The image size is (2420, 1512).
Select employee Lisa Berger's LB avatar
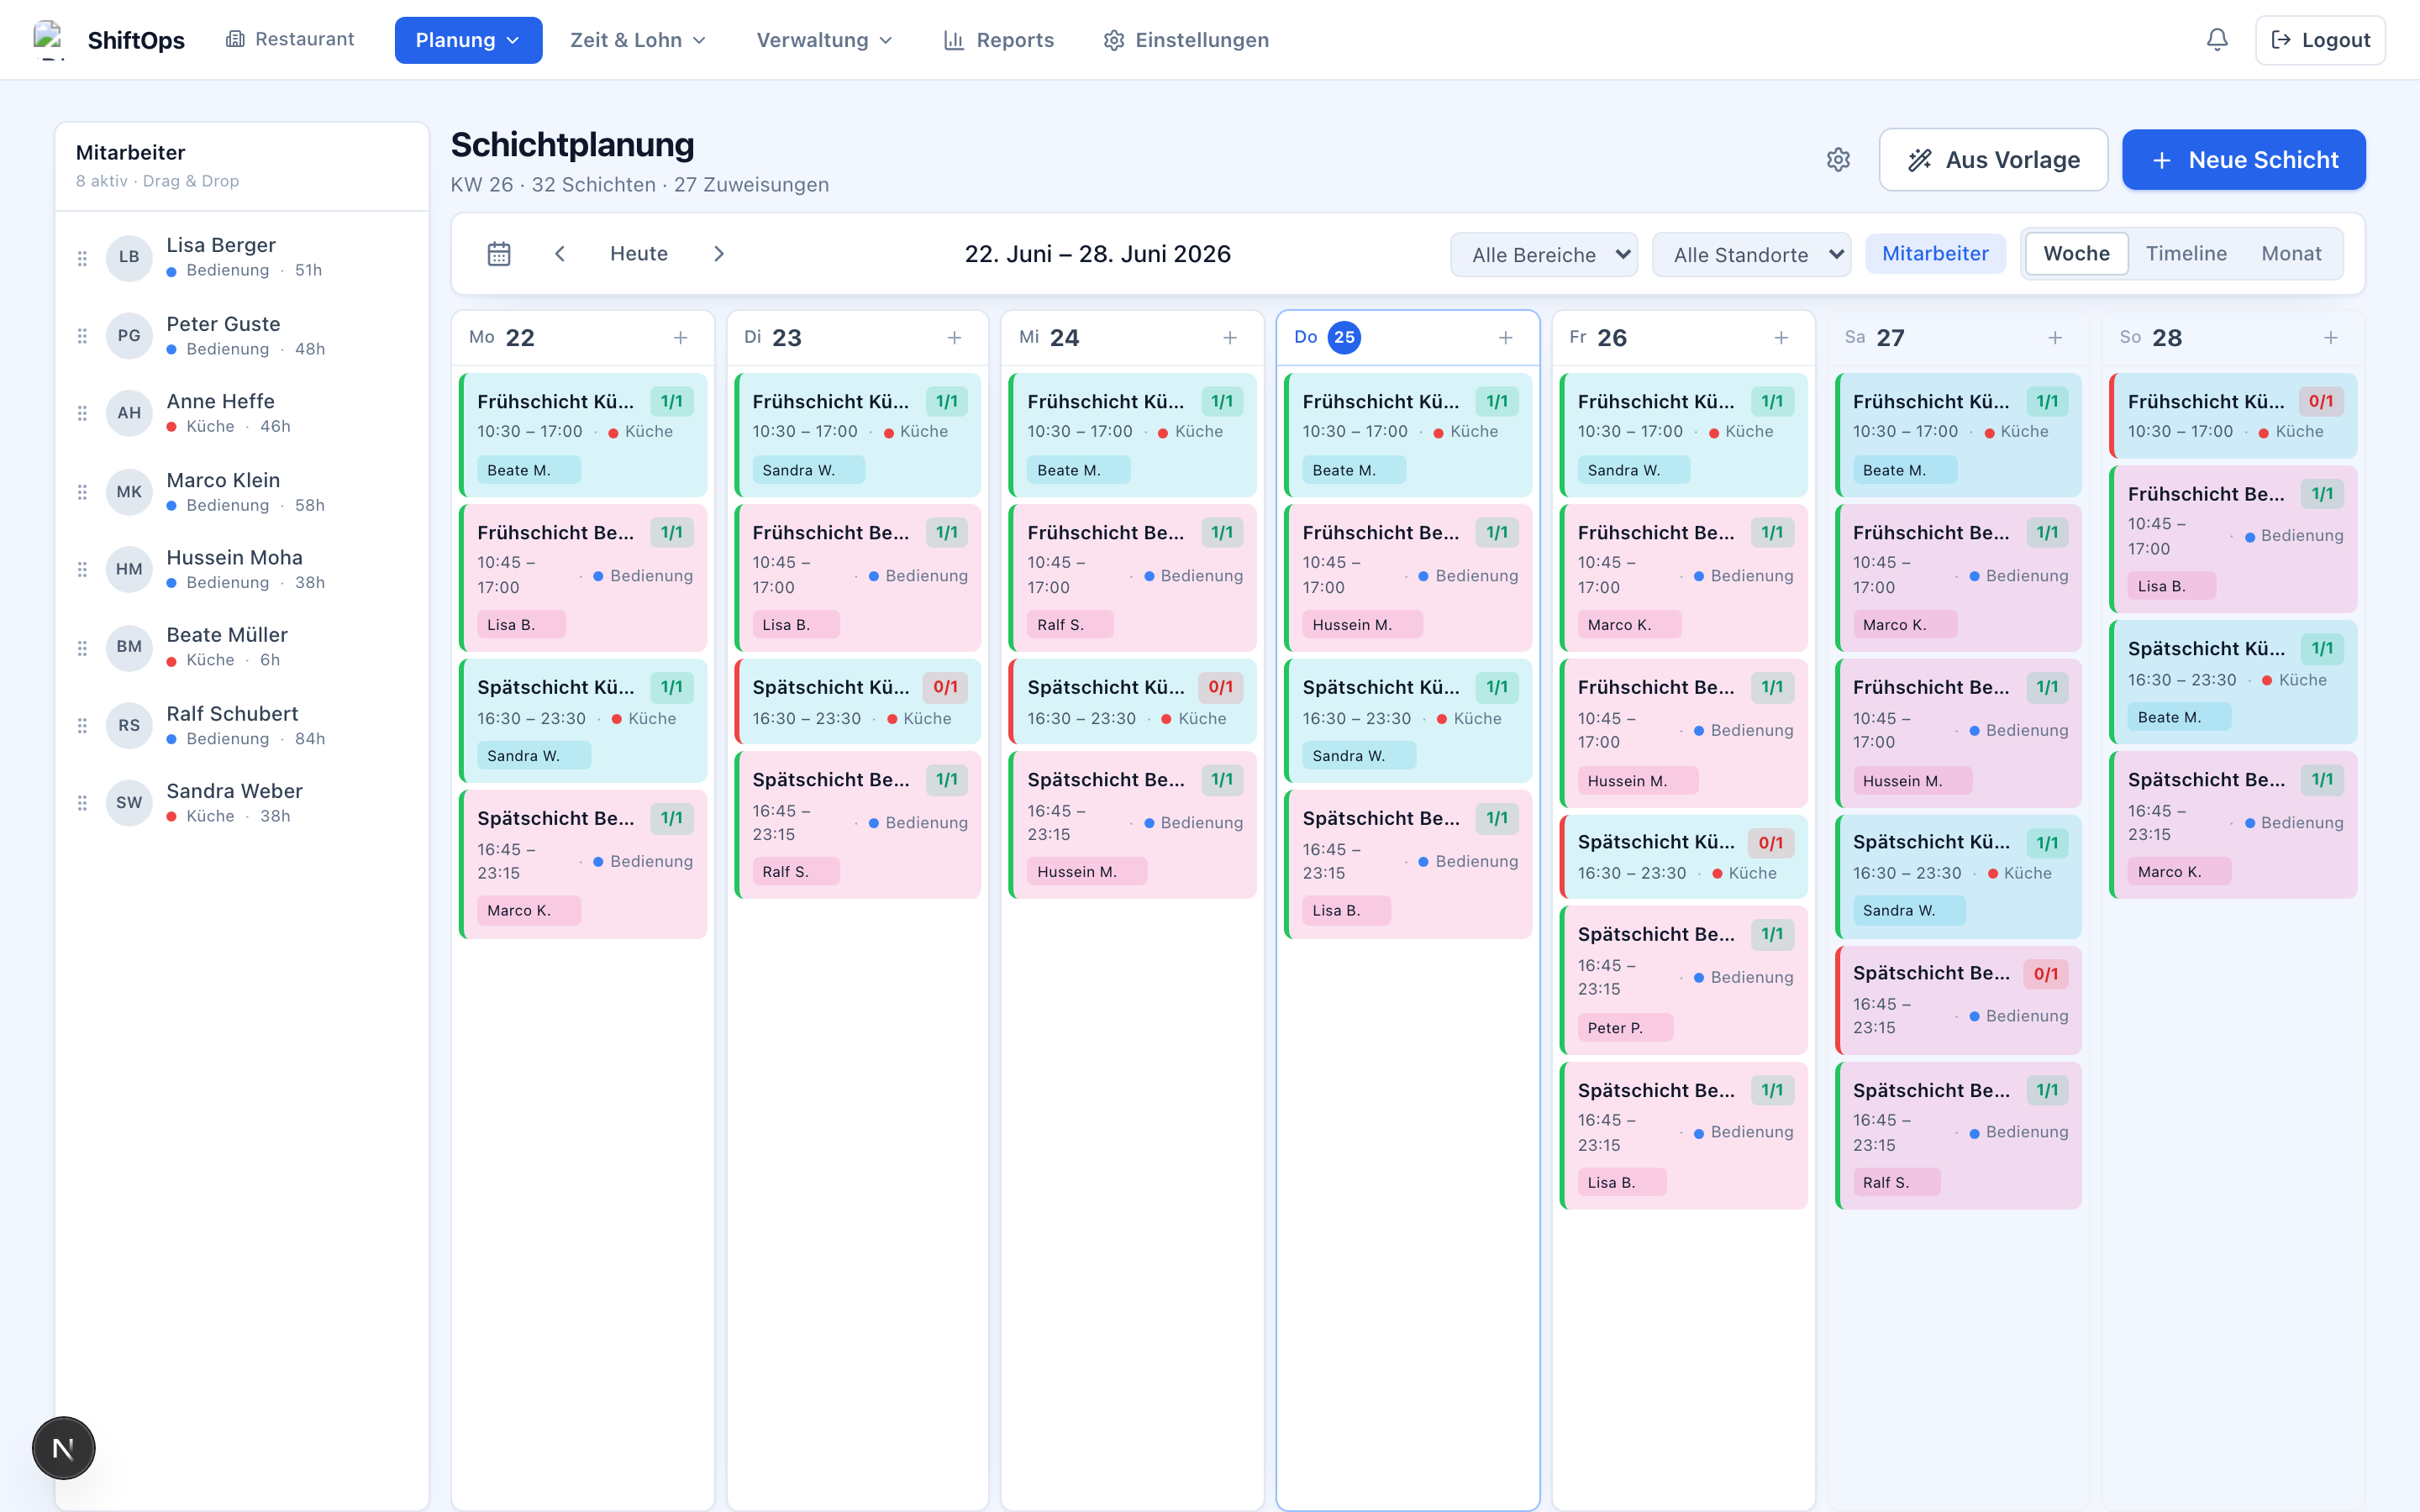click(129, 257)
